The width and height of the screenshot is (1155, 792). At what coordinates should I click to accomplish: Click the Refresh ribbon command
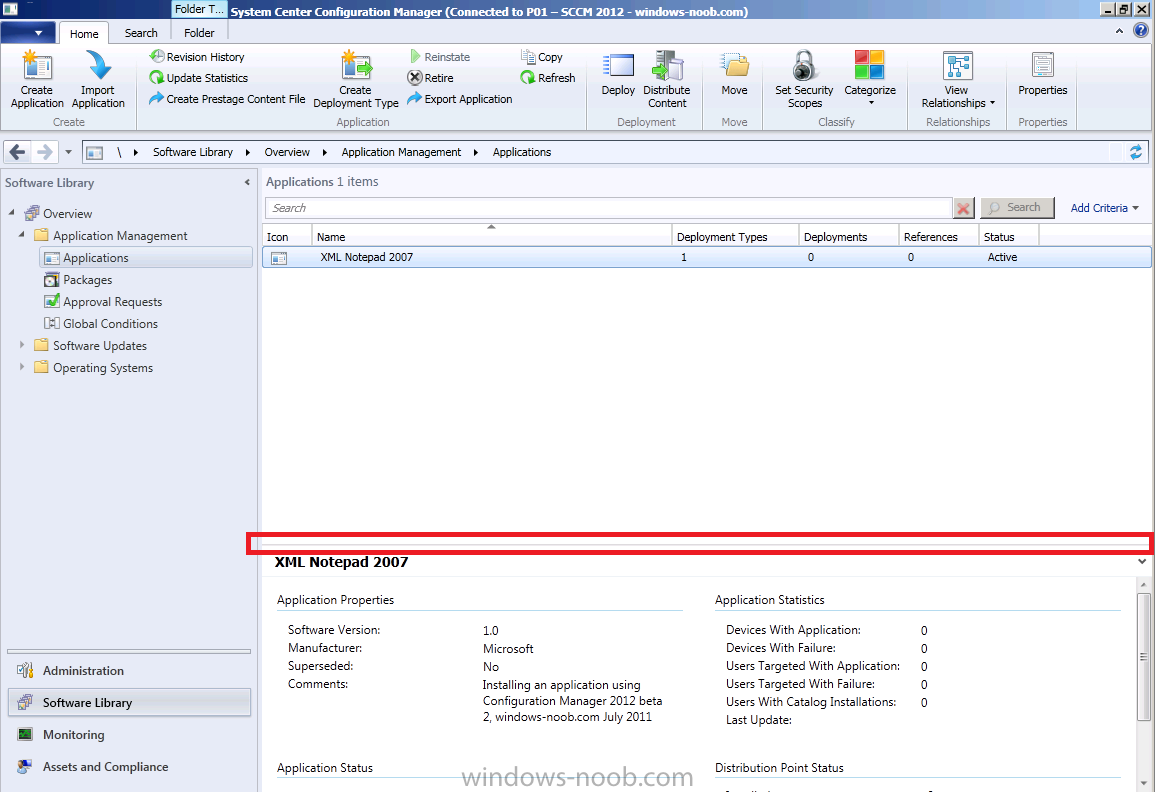[x=547, y=77]
